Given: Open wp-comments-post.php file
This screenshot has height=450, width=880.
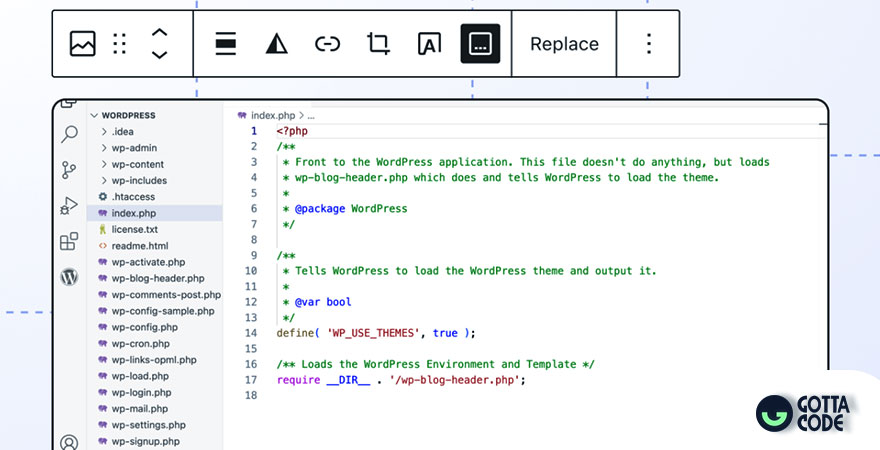Looking at the screenshot, I should 159,295.
